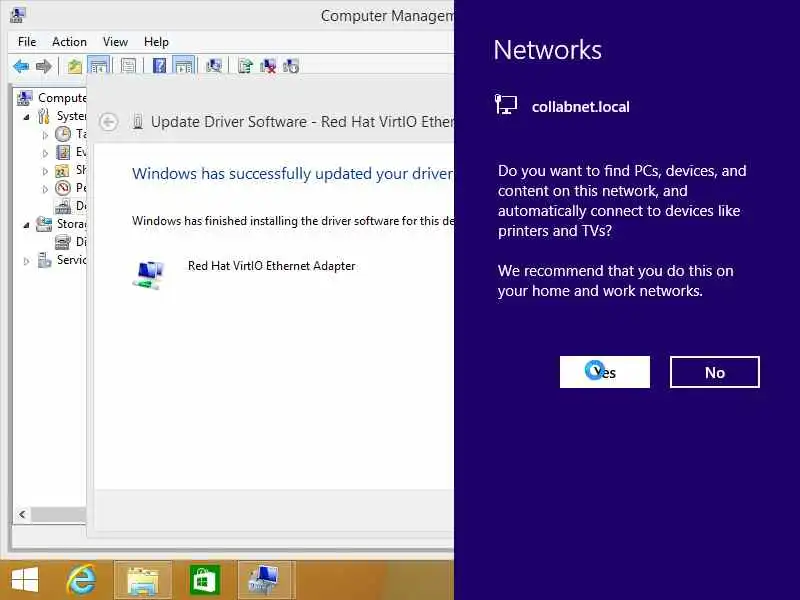
Task: Click the blue Back arrow in Computer Management toolbar
Action: coord(21,66)
